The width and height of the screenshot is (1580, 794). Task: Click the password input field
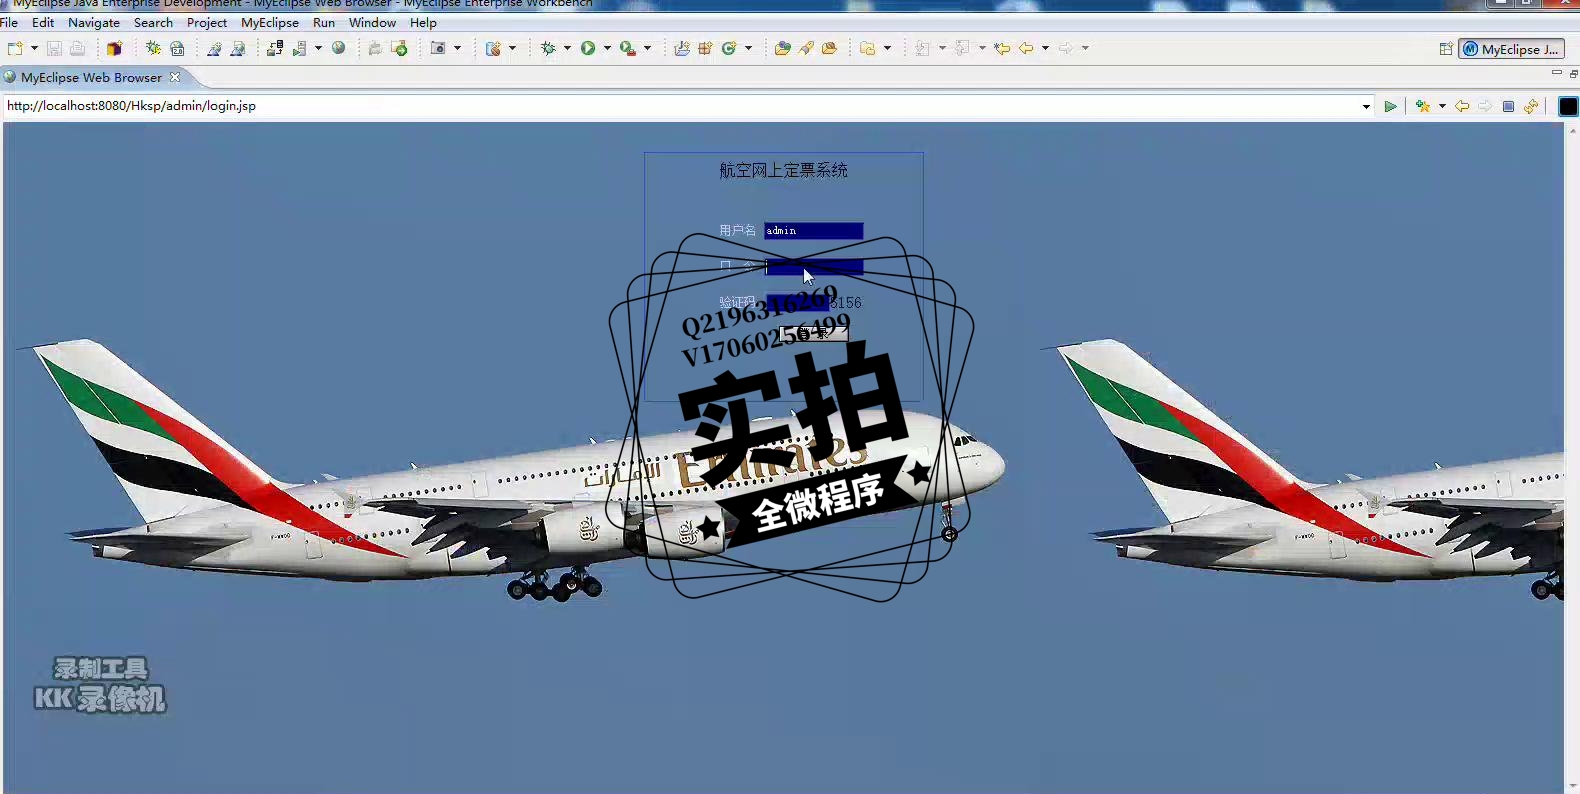[814, 267]
